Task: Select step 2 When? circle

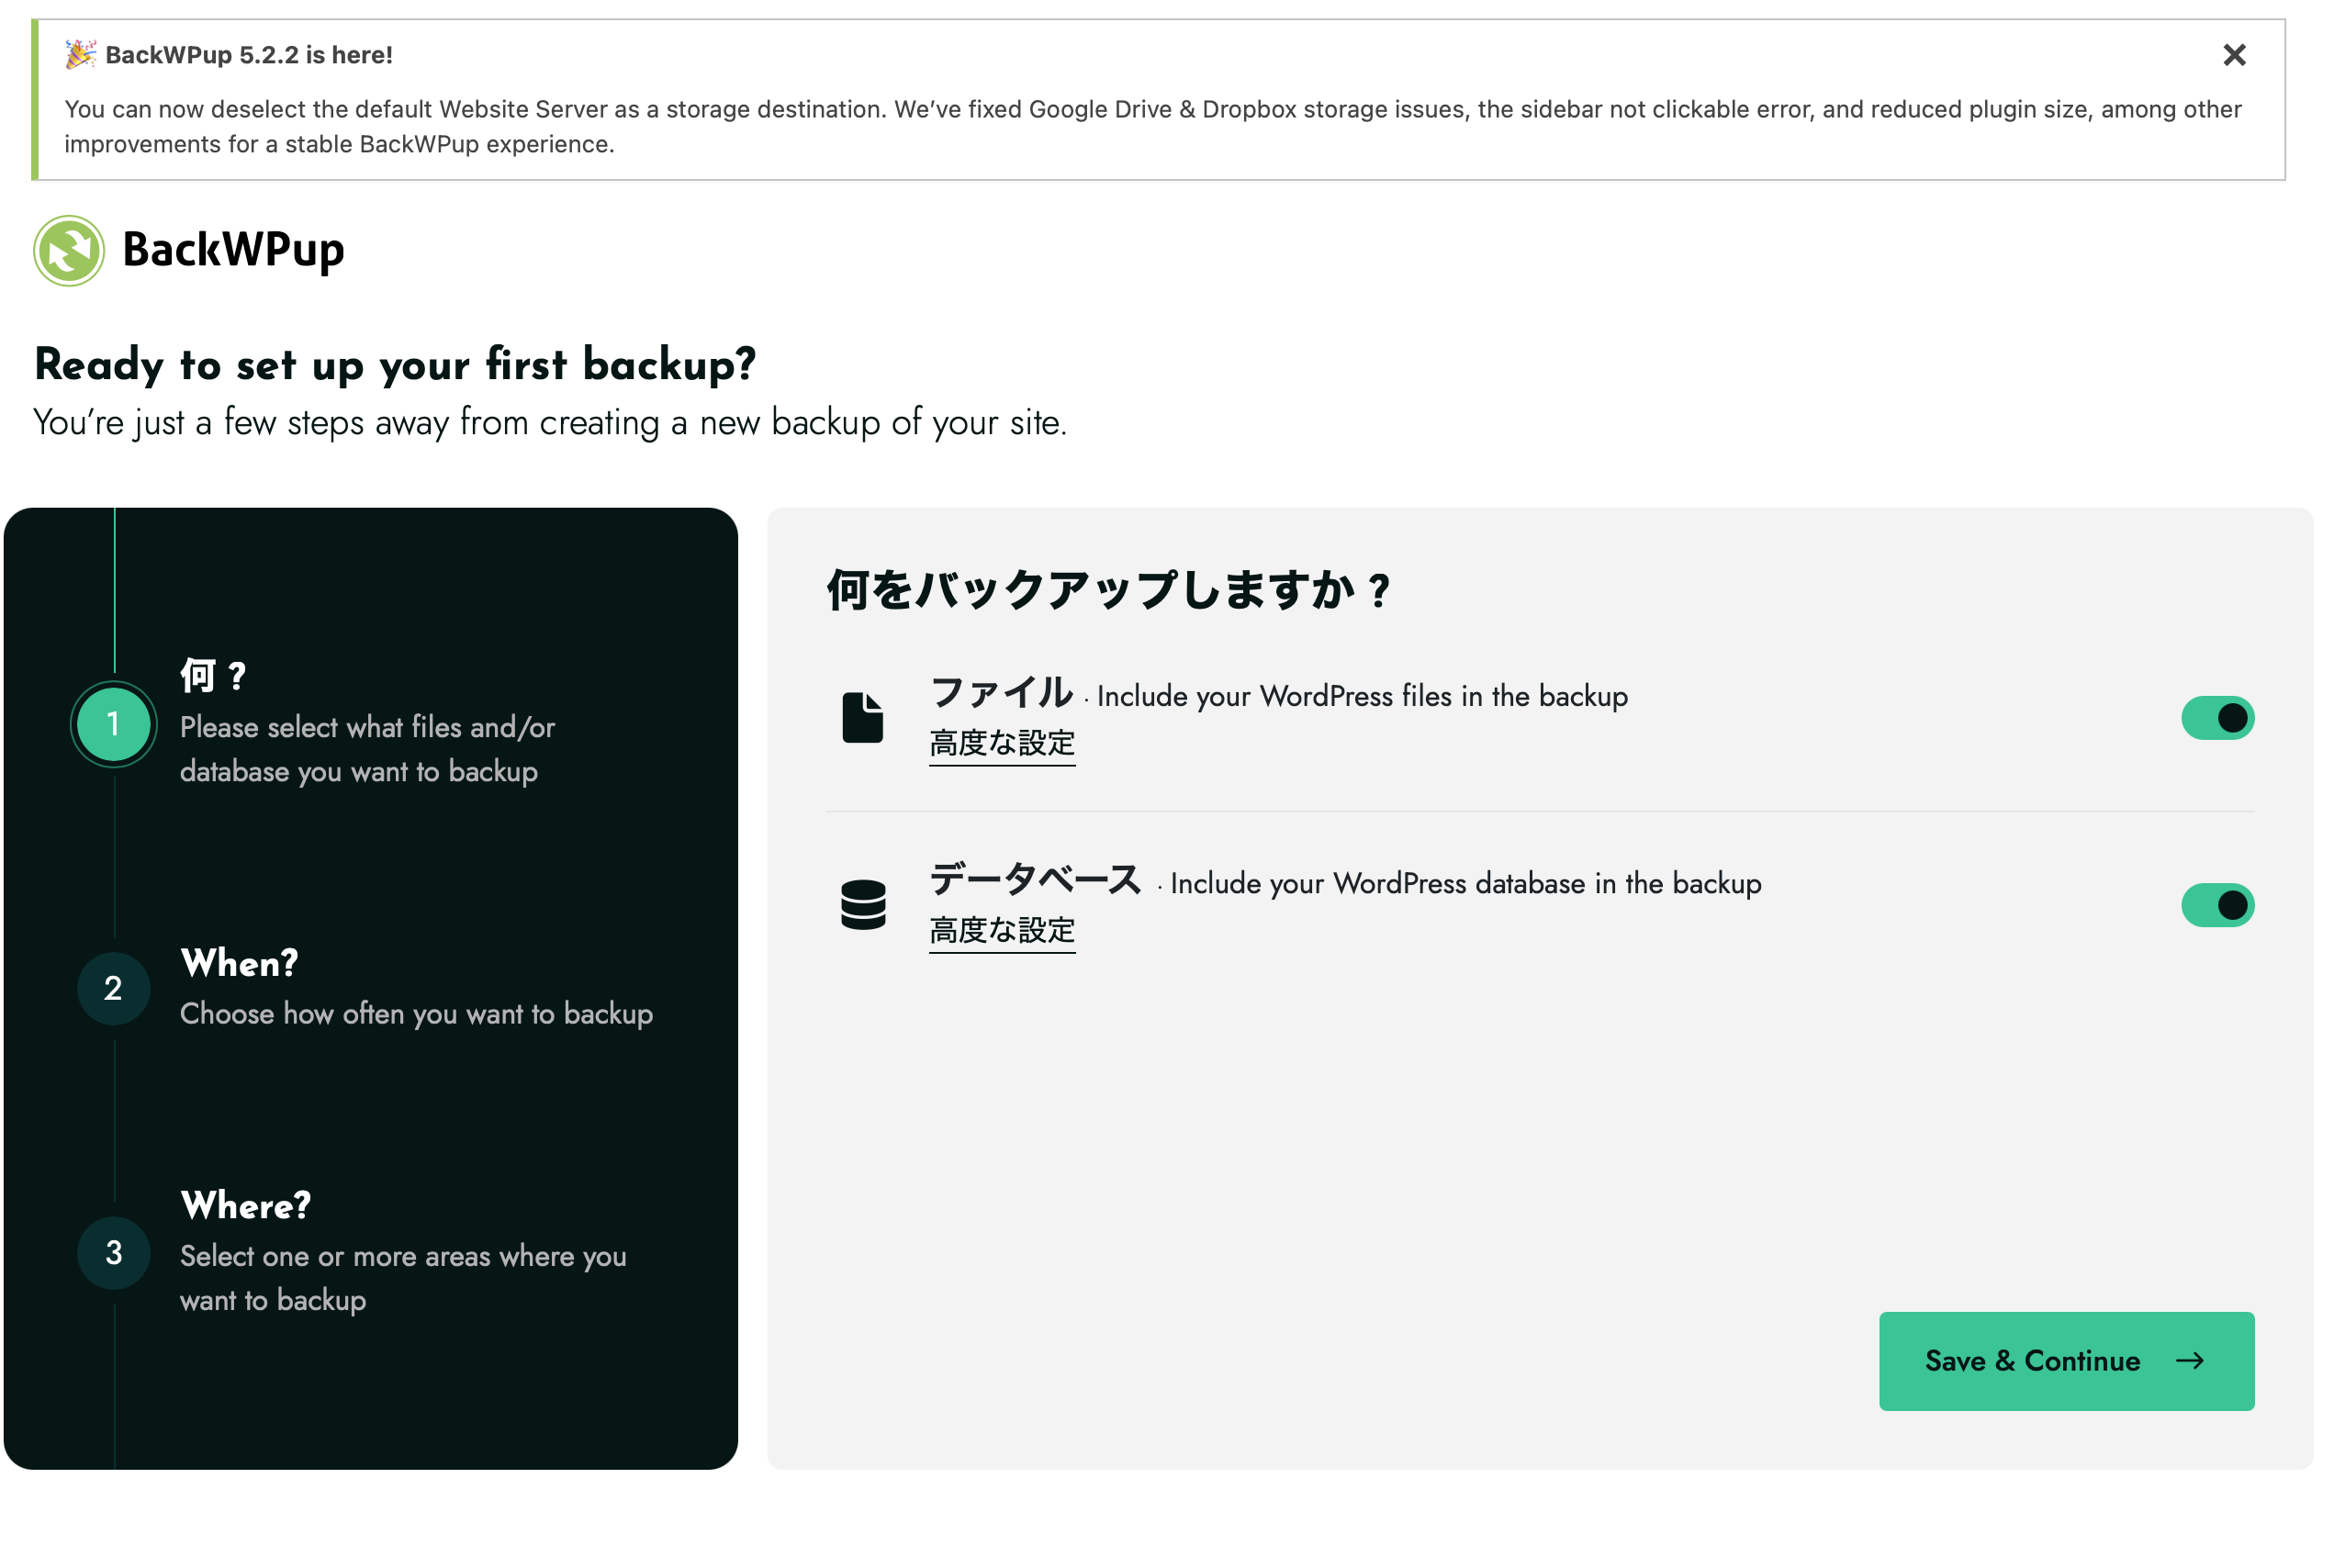Action: point(113,988)
